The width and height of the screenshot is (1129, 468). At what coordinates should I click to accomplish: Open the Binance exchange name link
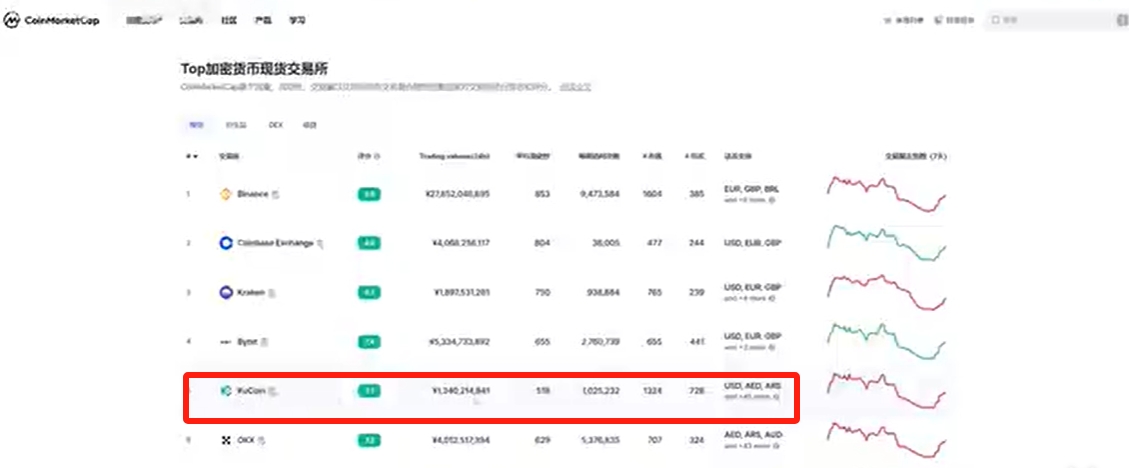point(253,194)
